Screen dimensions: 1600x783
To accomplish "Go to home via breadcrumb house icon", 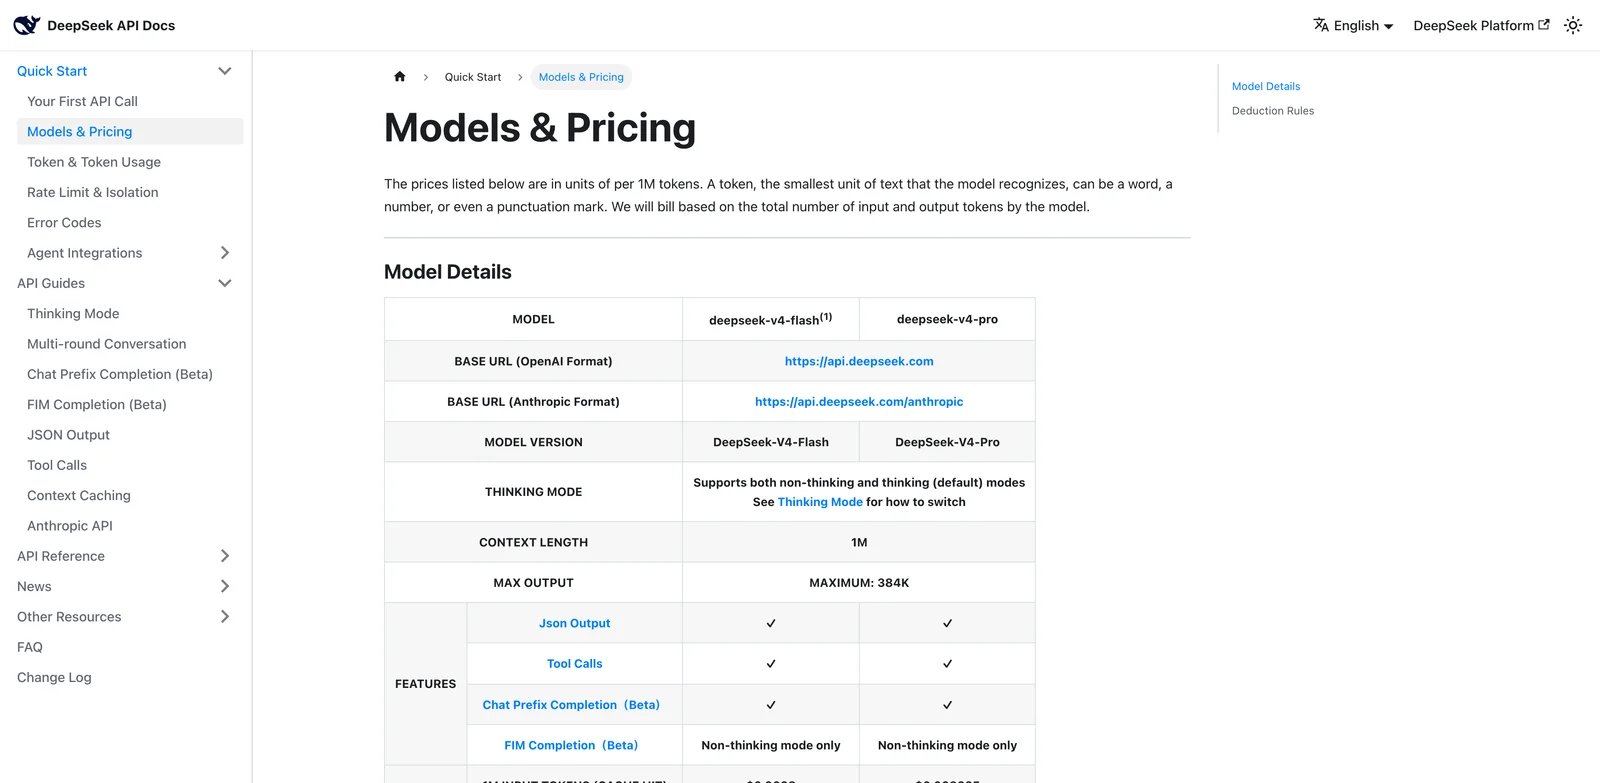I will (400, 77).
